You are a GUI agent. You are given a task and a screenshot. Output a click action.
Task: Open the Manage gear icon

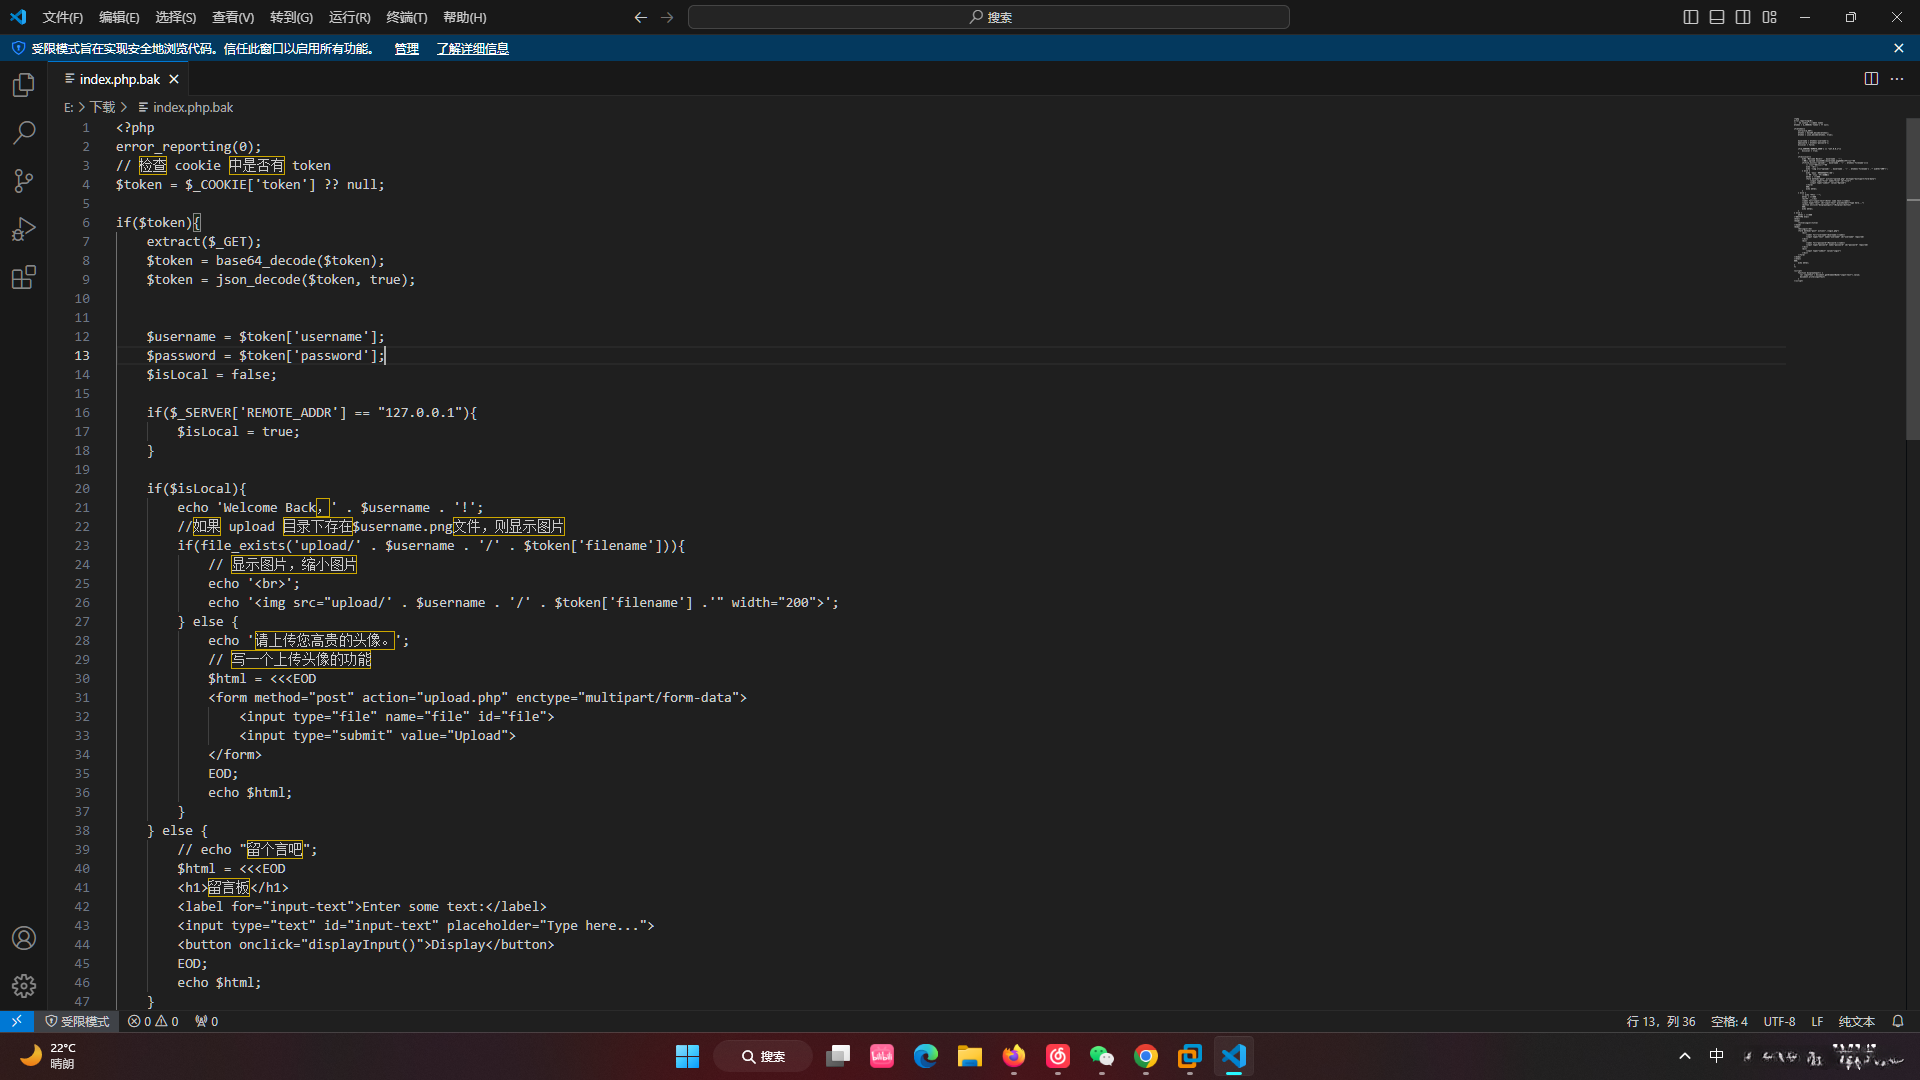tap(24, 986)
